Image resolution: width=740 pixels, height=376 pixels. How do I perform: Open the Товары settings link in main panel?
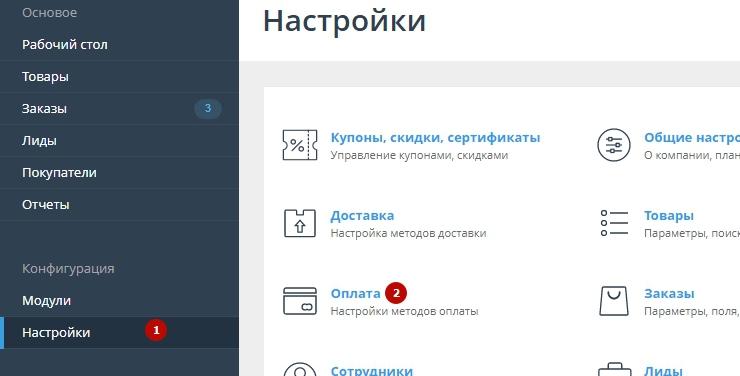click(x=669, y=216)
